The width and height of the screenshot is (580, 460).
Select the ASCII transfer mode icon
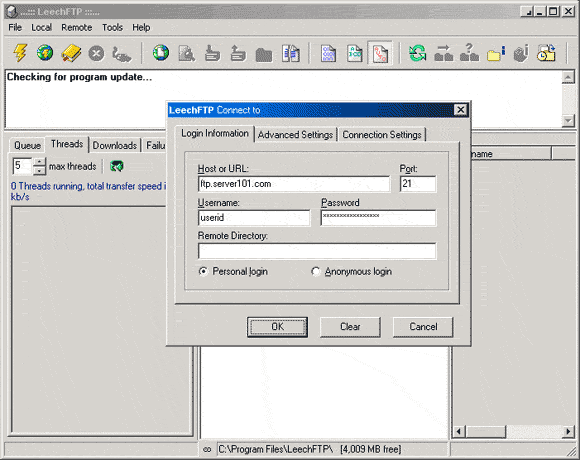[x=354, y=54]
